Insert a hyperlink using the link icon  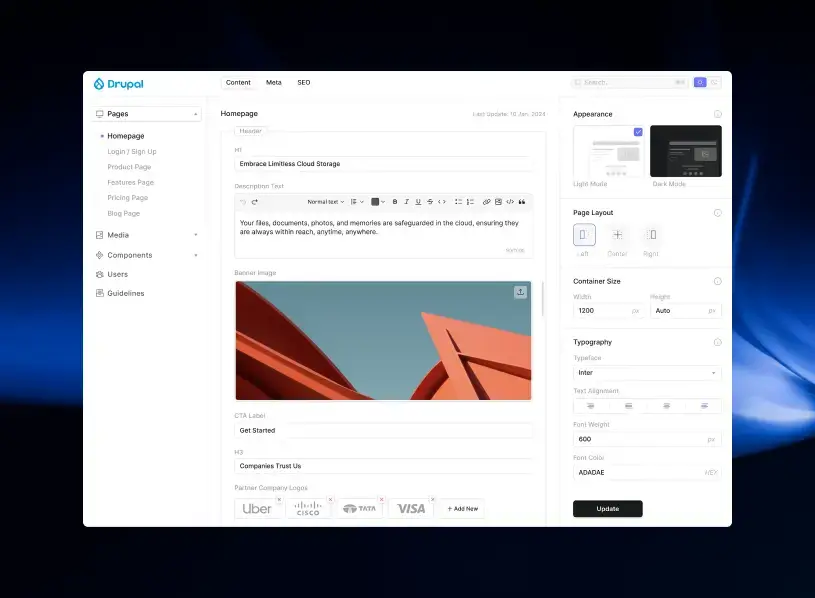click(x=486, y=201)
